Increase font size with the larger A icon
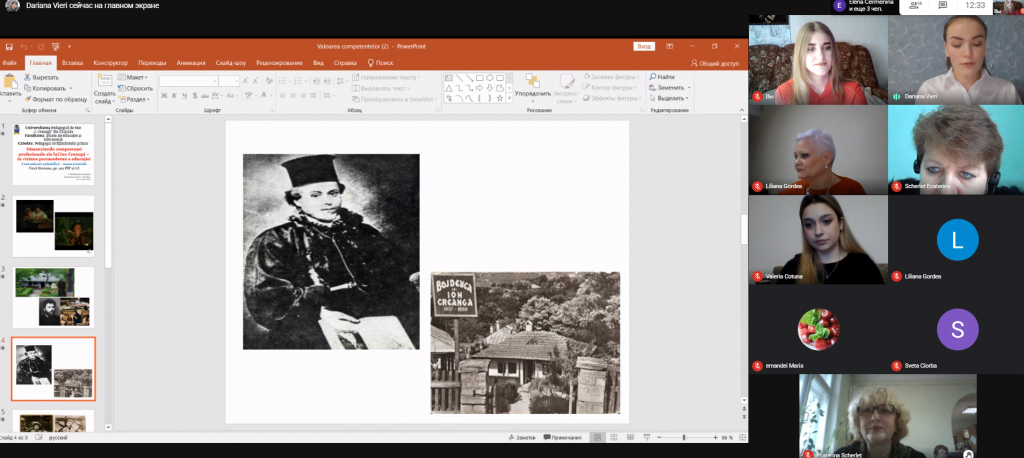Image resolution: width=1024 pixels, height=458 pixels. [246, 80]
